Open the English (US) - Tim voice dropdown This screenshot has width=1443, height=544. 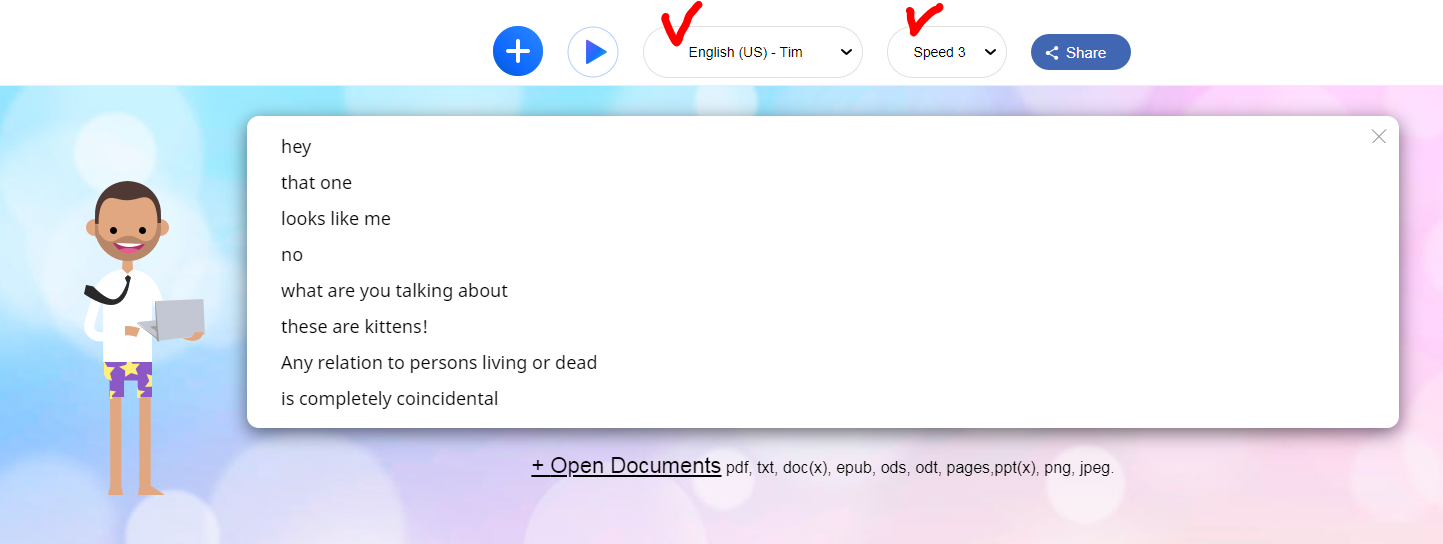[753, 52]
